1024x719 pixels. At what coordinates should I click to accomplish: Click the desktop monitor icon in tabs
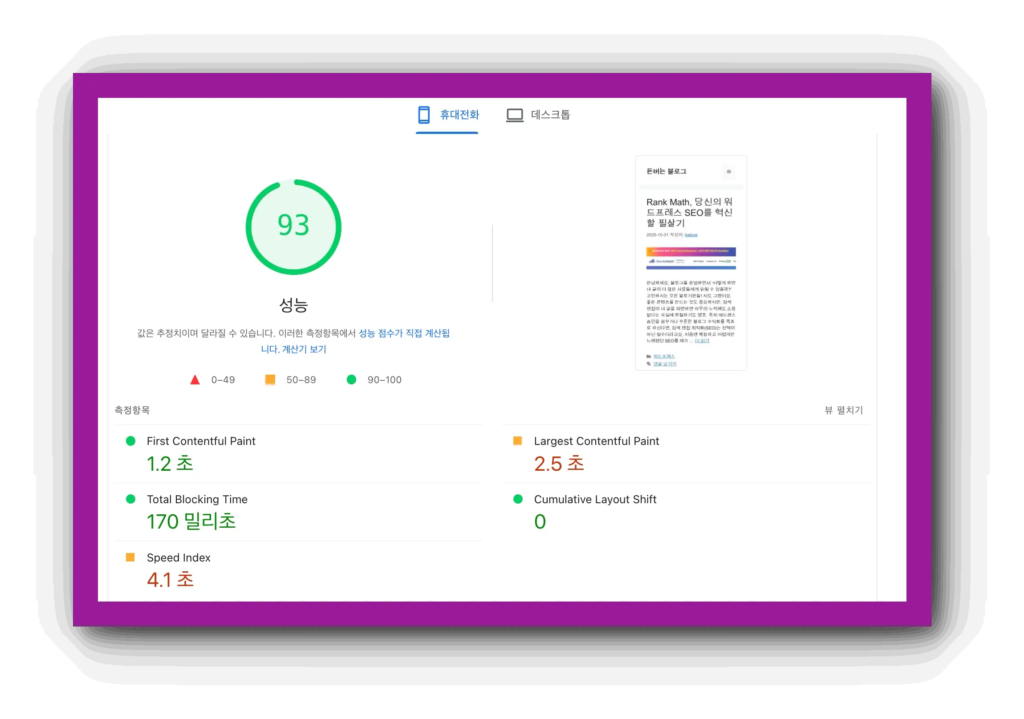(515, 115)
